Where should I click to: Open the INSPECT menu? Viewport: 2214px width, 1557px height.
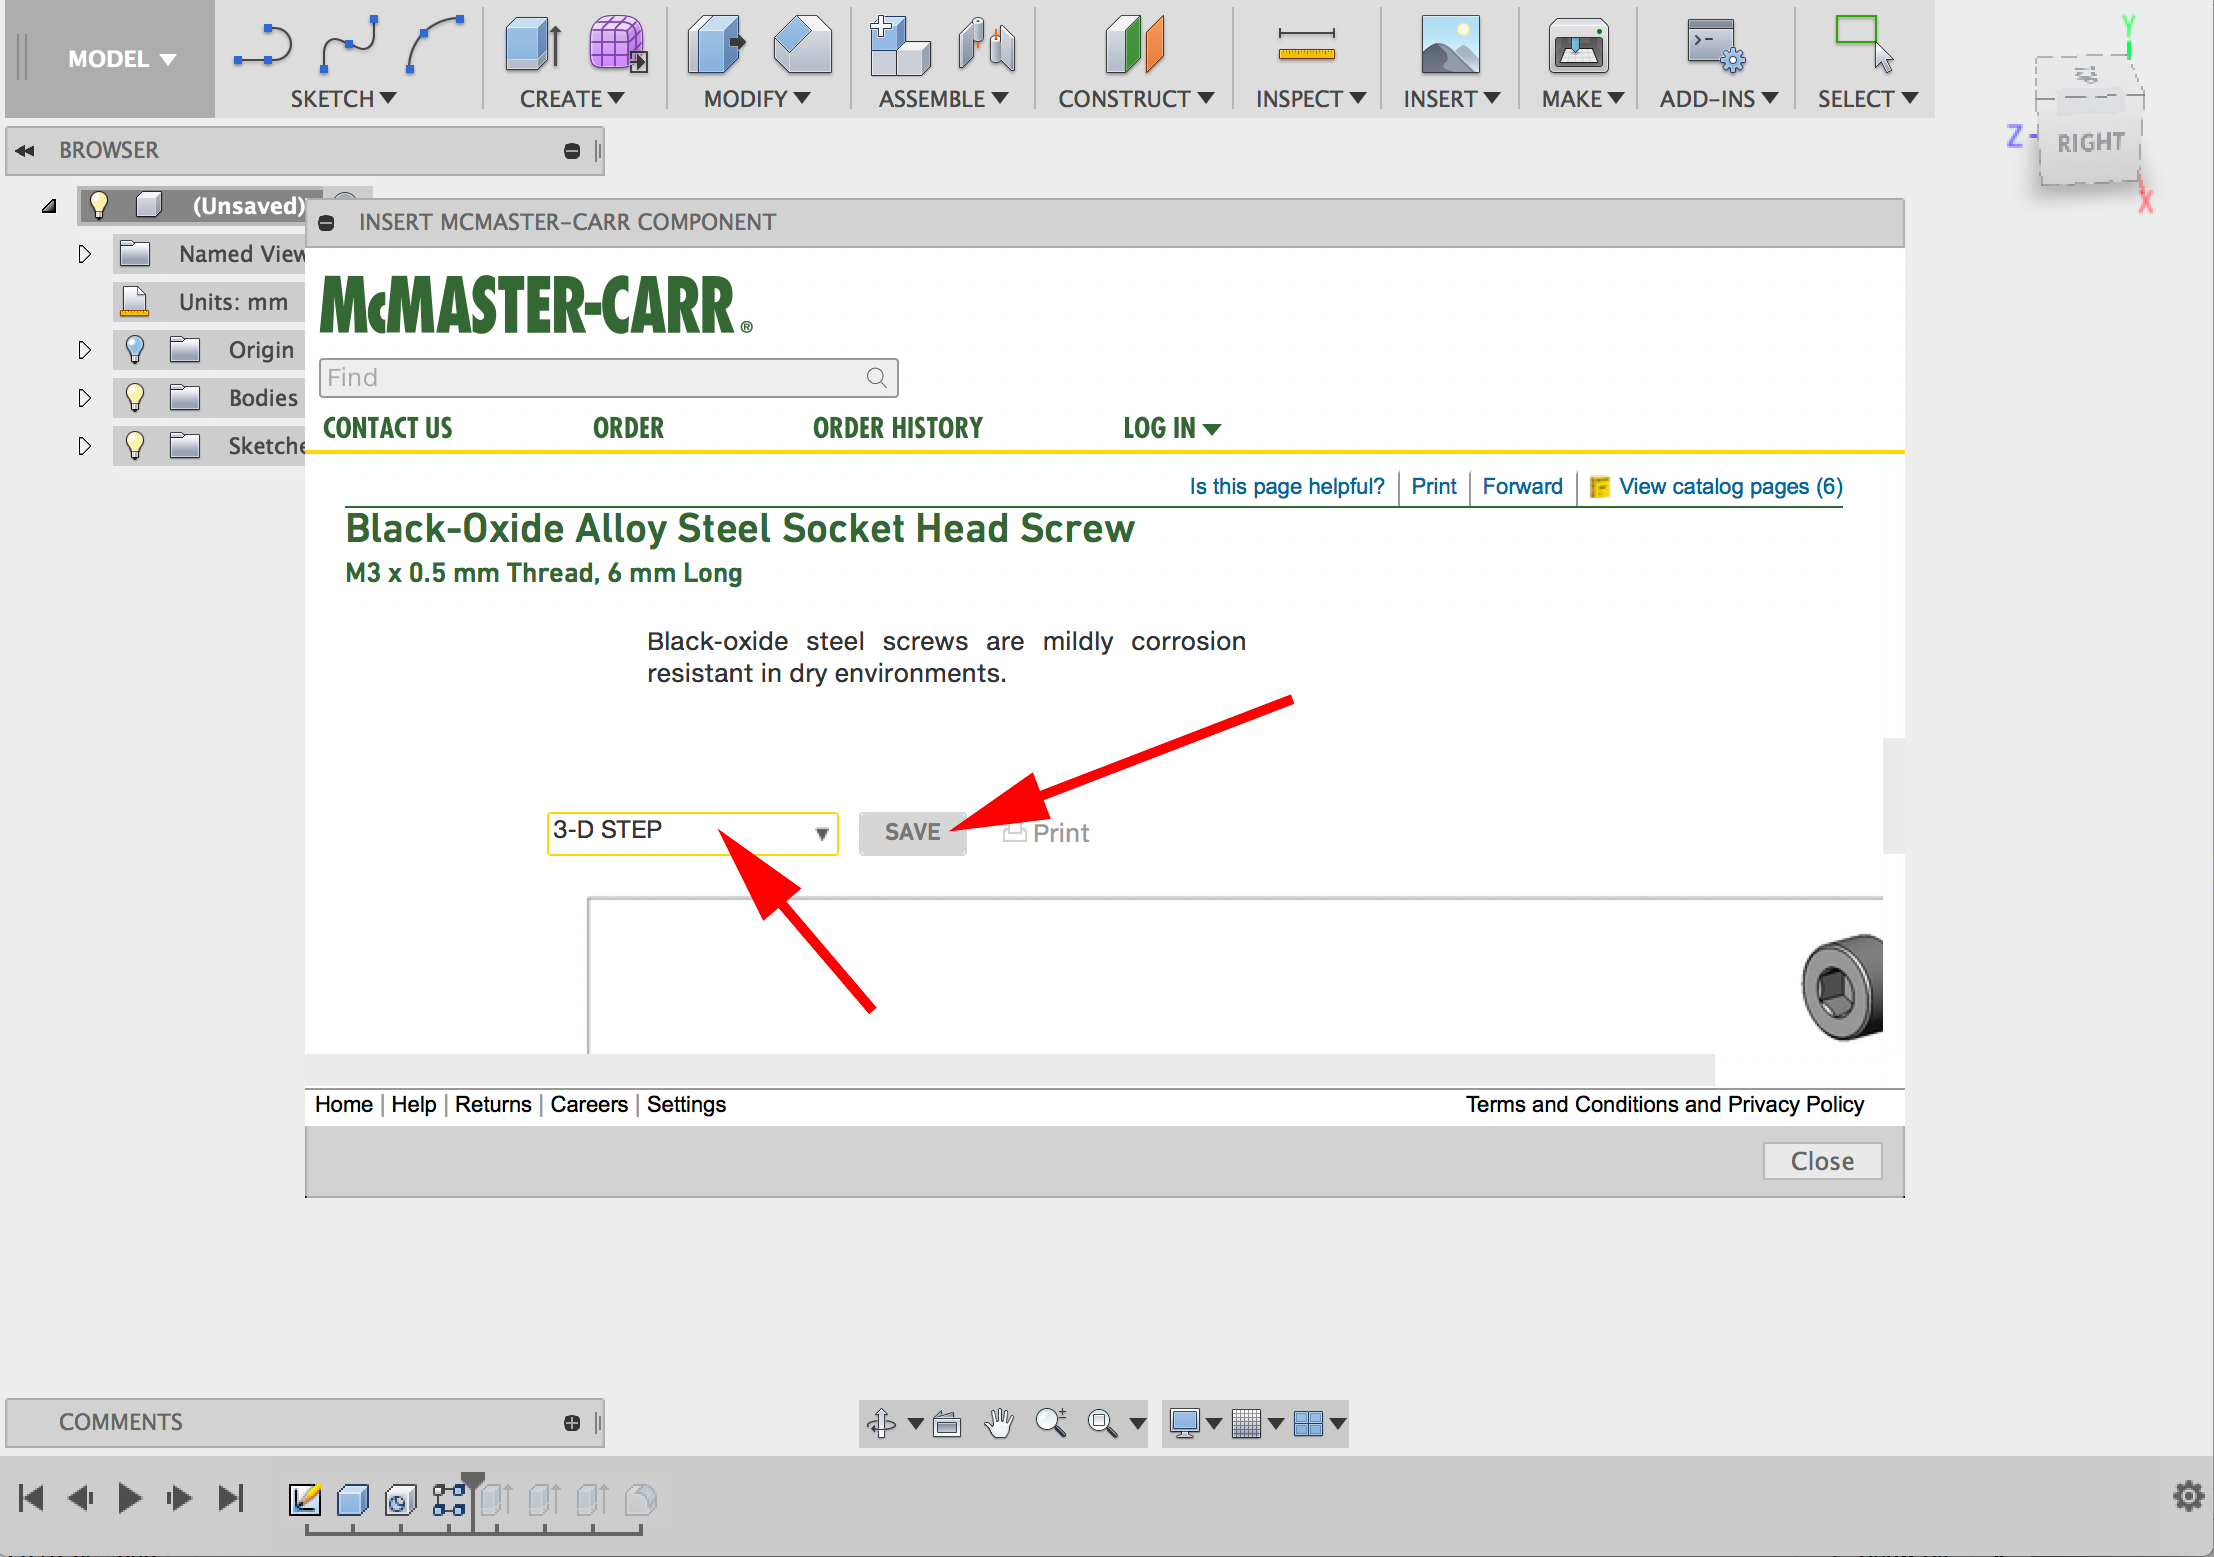pos(1310,98)
